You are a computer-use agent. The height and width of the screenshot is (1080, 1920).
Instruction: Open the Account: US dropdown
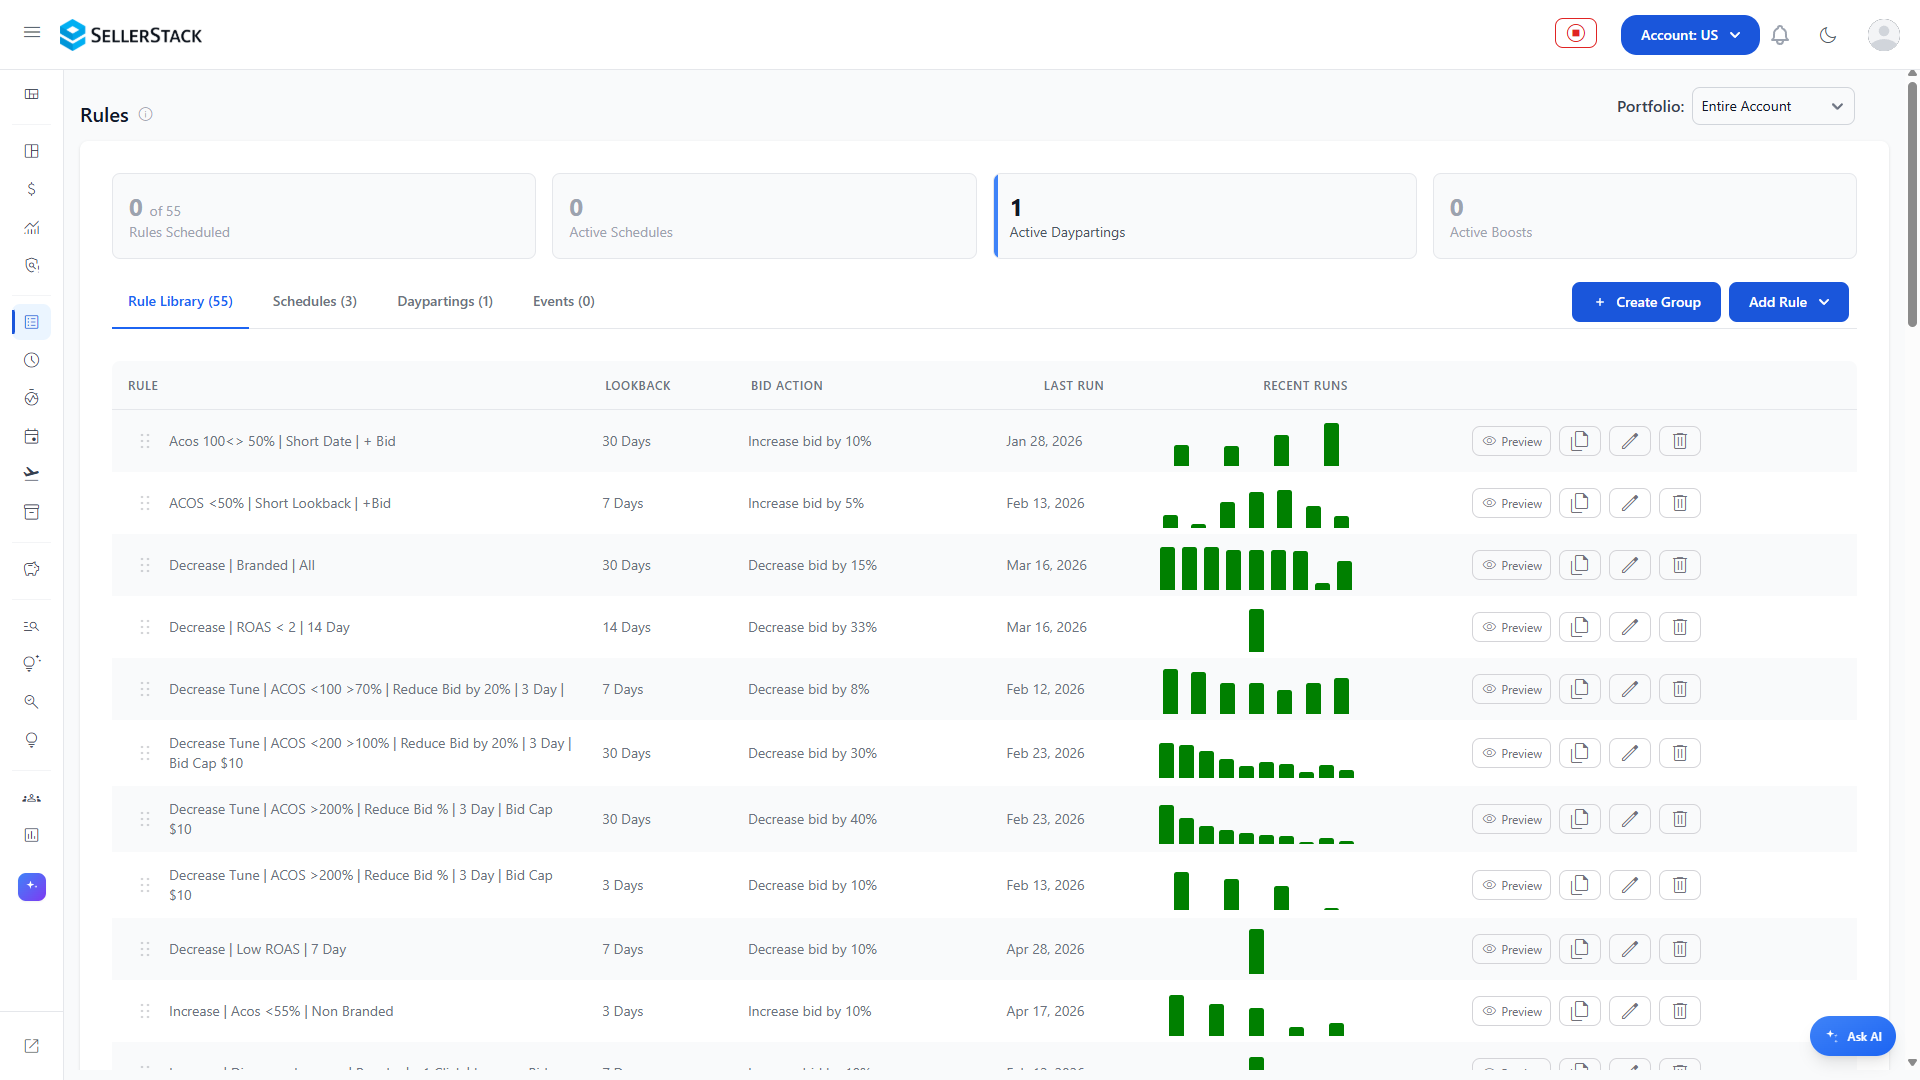click(1690, 35)
